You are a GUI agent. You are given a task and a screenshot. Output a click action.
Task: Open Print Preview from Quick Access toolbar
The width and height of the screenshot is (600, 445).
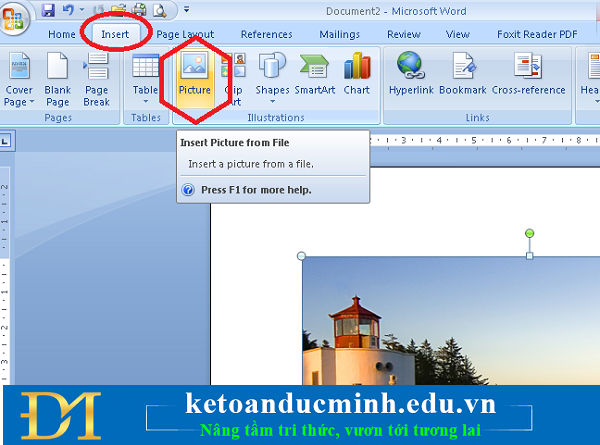pyautogui.click(x=160, y=10)
